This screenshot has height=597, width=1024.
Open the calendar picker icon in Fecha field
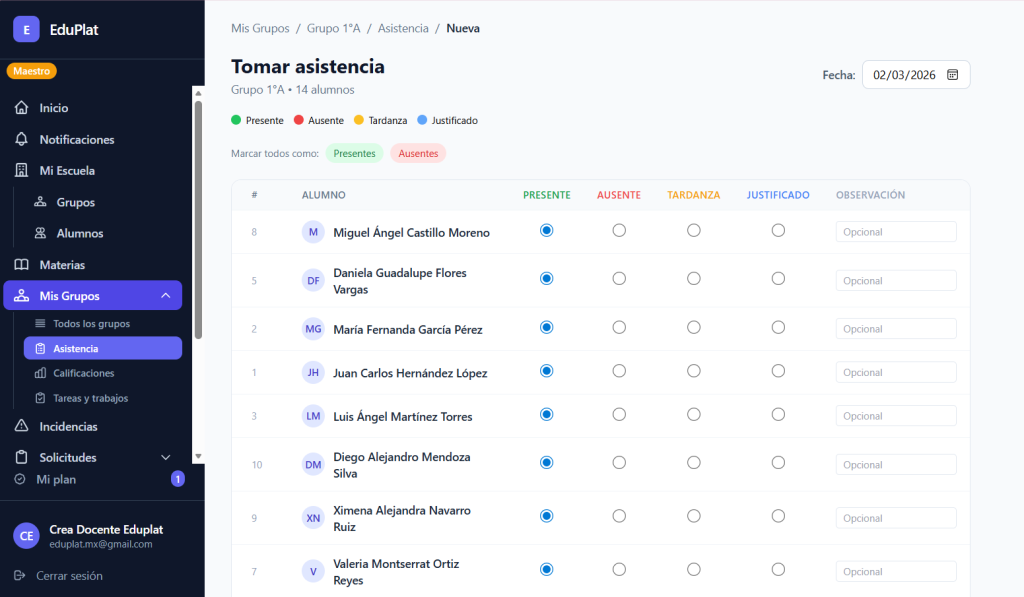[952, 75]
